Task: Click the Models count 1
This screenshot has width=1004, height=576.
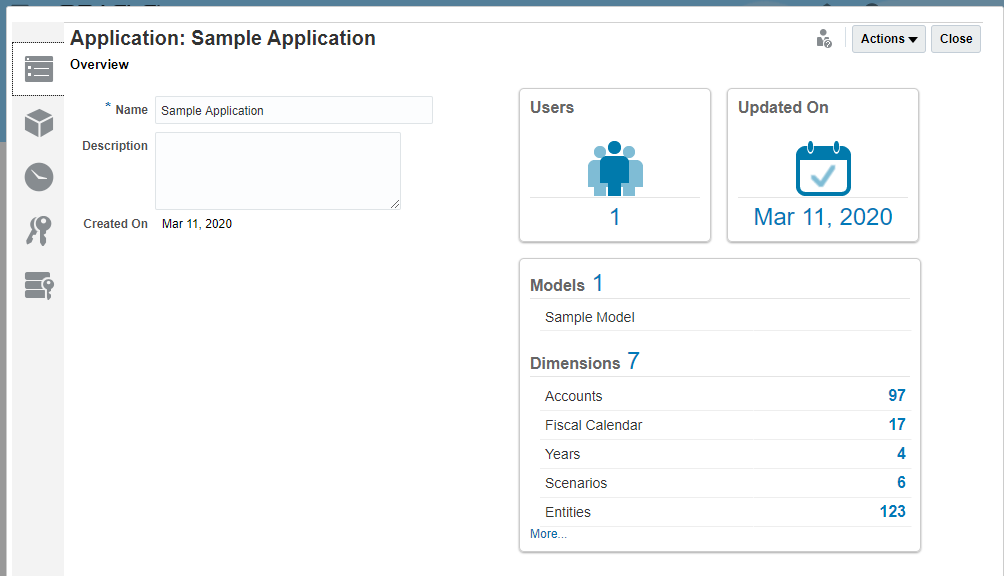Action: click(597, 283)
